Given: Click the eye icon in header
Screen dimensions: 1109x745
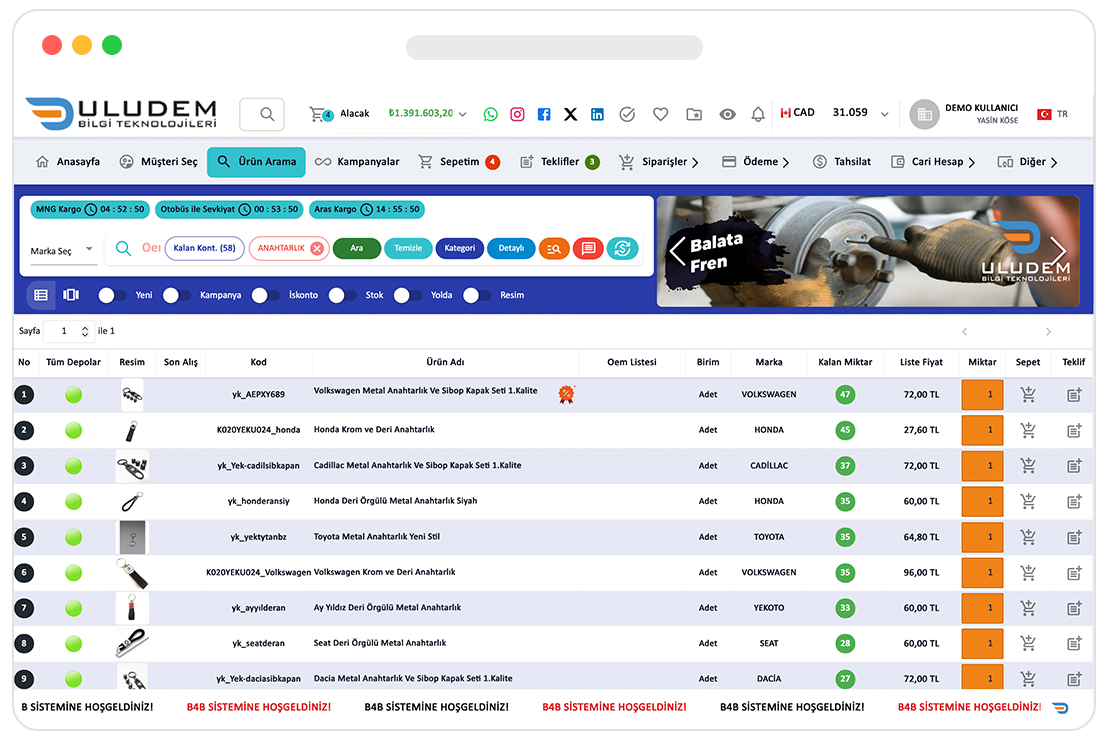Looking at the screenshot, I should pos(727,114).
